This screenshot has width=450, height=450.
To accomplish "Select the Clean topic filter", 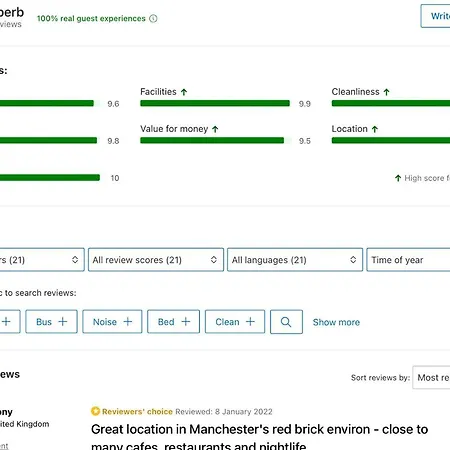I will (235, 322).
